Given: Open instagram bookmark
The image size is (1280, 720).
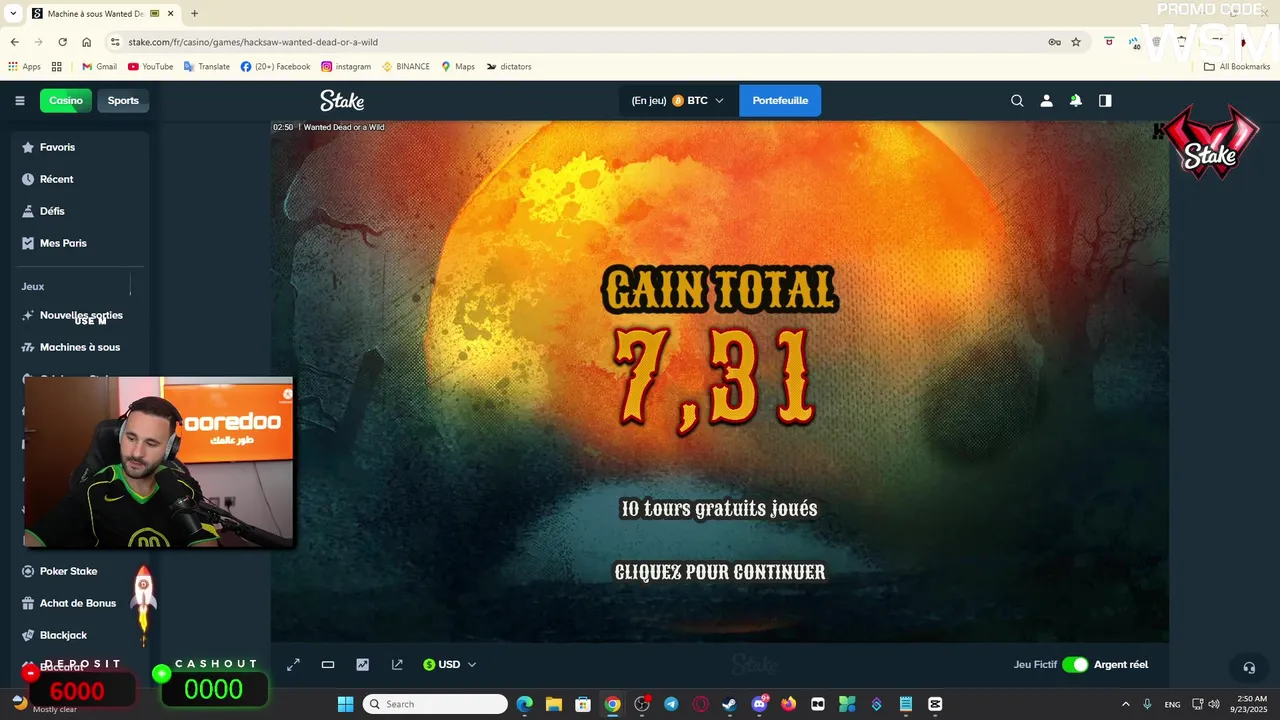Looking at the screenshot, I should 345,67.
